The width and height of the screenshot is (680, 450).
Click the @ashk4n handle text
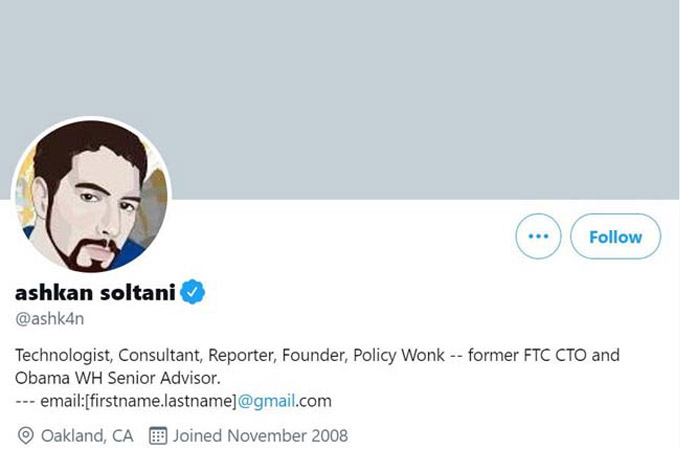tap(49, 319)
